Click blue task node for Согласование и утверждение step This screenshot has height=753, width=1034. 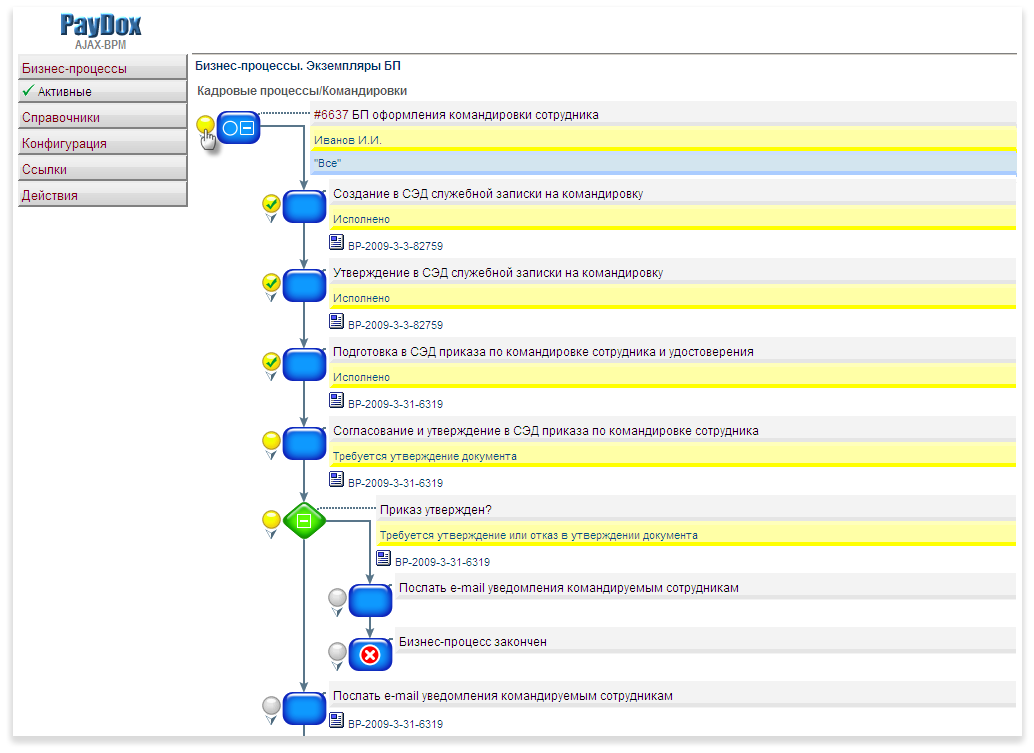coord(304,444)
